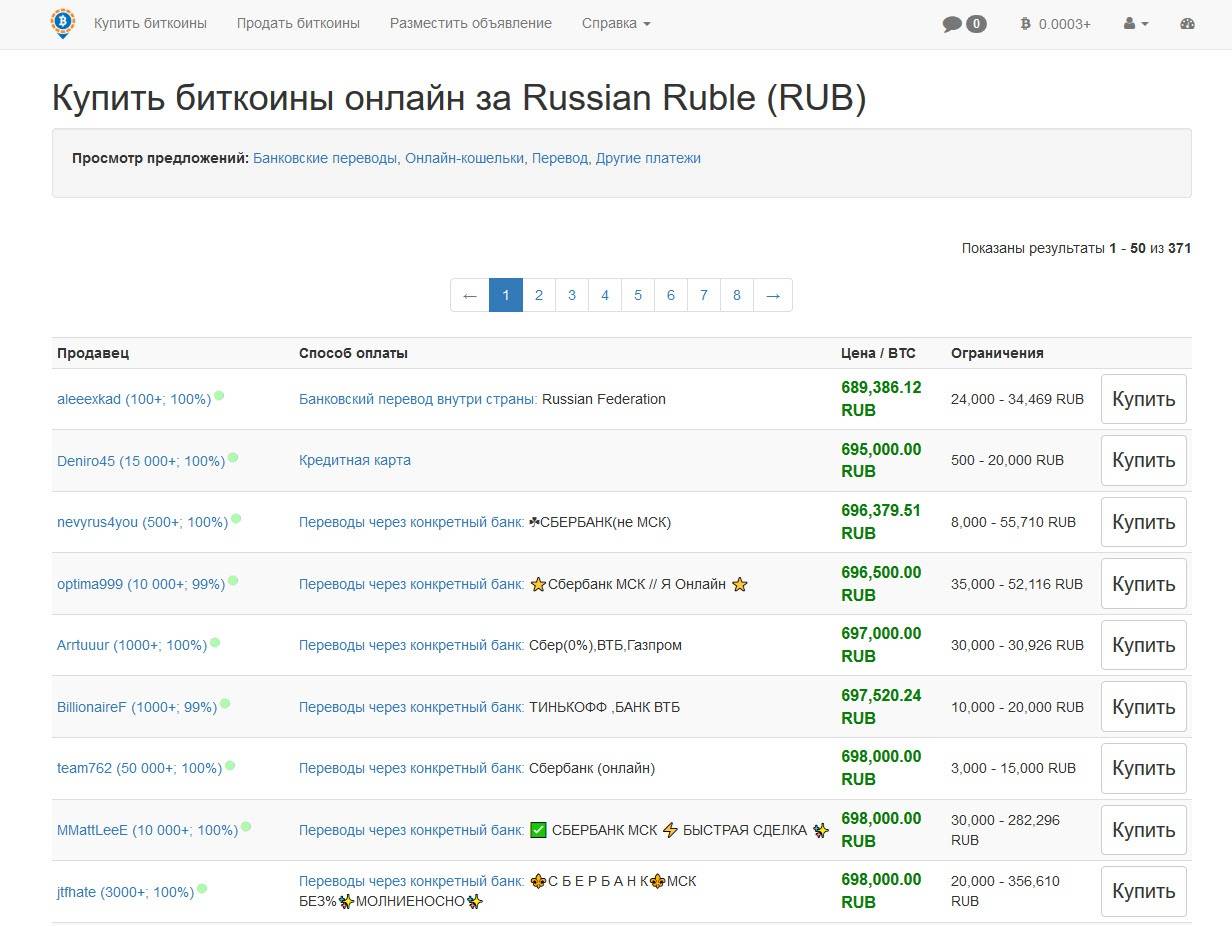Open Купить биткоины in navigation bar
1232x926 pixels.
150,23
